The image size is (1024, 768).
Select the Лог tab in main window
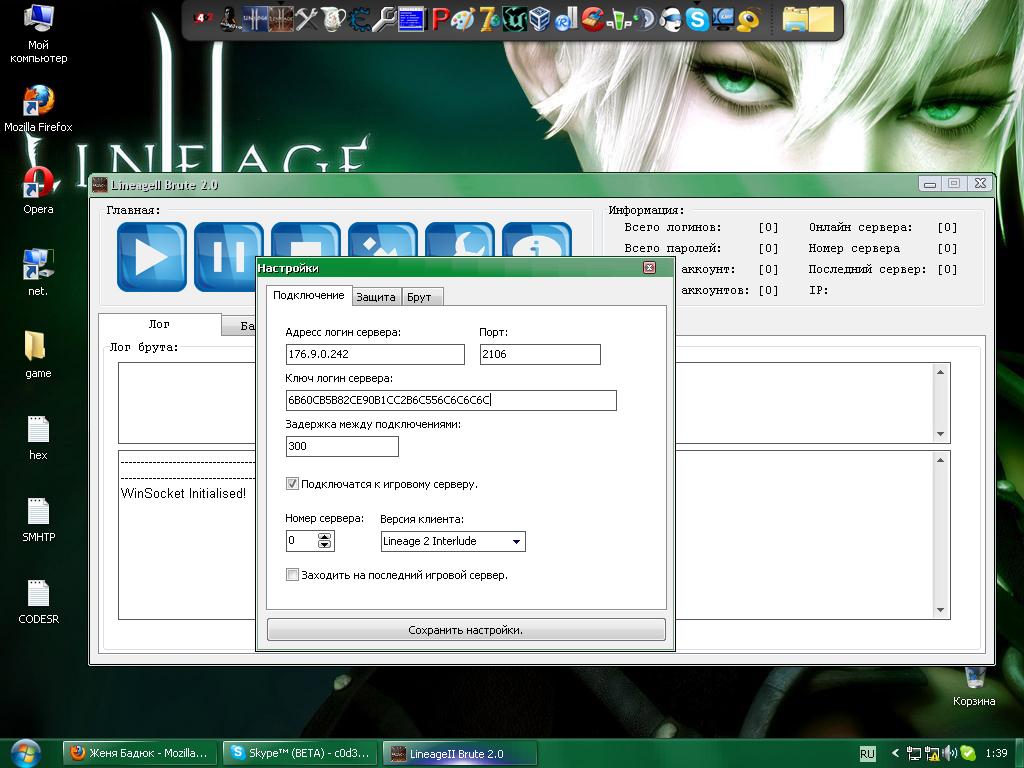pyautogui.click(x=159, y=325)
